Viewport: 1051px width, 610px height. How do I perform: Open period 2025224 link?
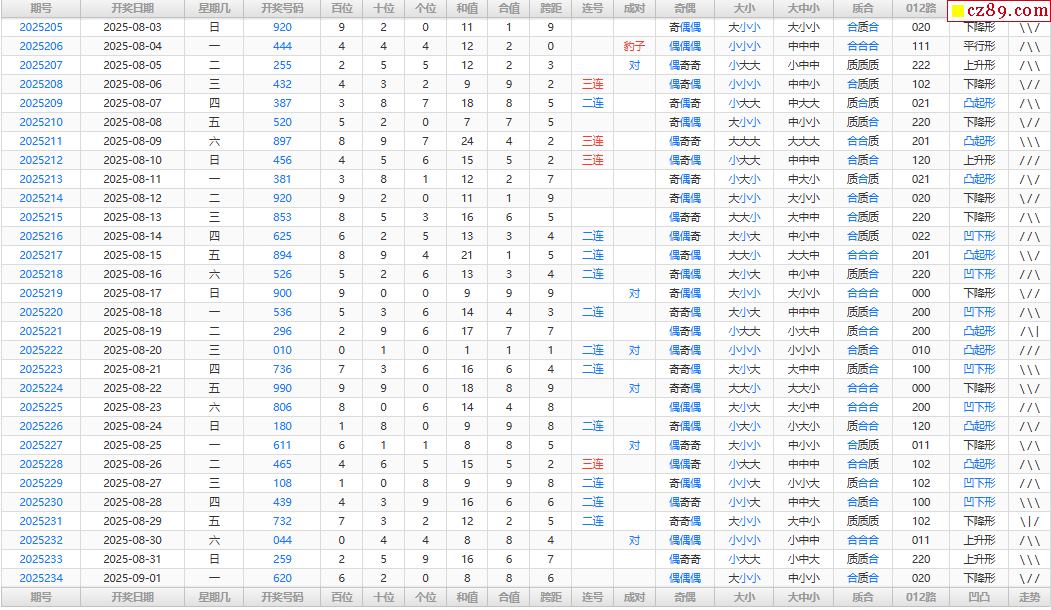pos(41,388)
